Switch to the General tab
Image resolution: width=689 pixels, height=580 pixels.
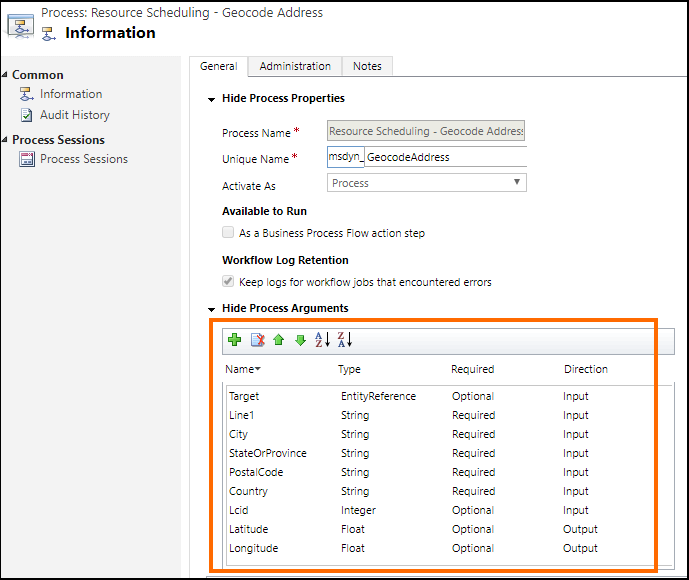point(218,66)
